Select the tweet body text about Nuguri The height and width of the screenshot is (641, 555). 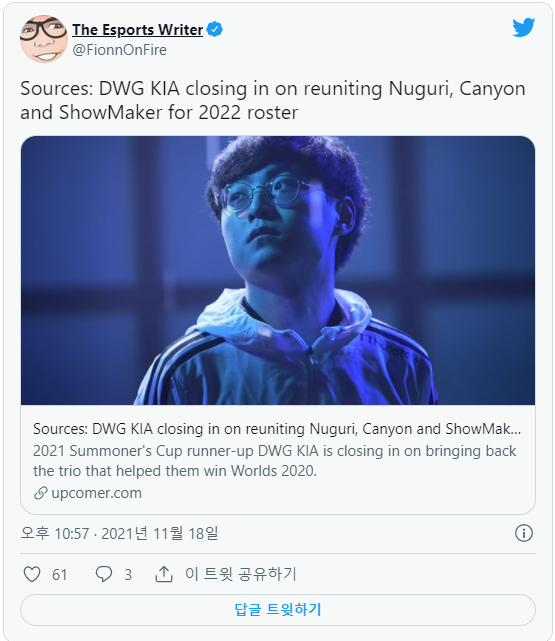pos(273,101)
